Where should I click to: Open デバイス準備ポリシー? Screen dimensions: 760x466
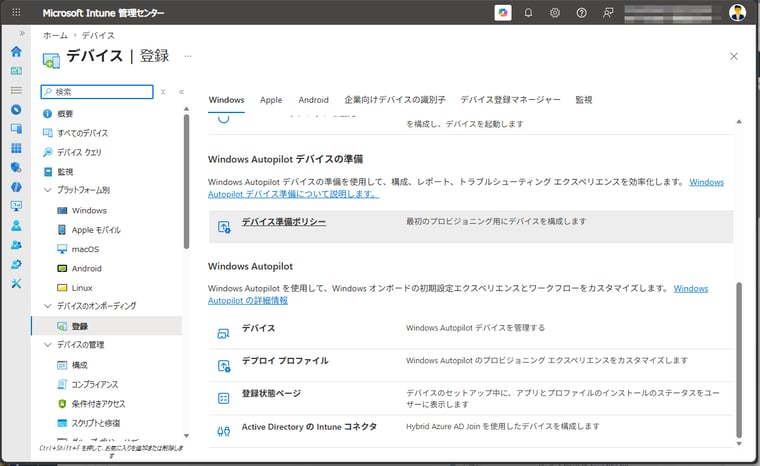tap(284, 222)
